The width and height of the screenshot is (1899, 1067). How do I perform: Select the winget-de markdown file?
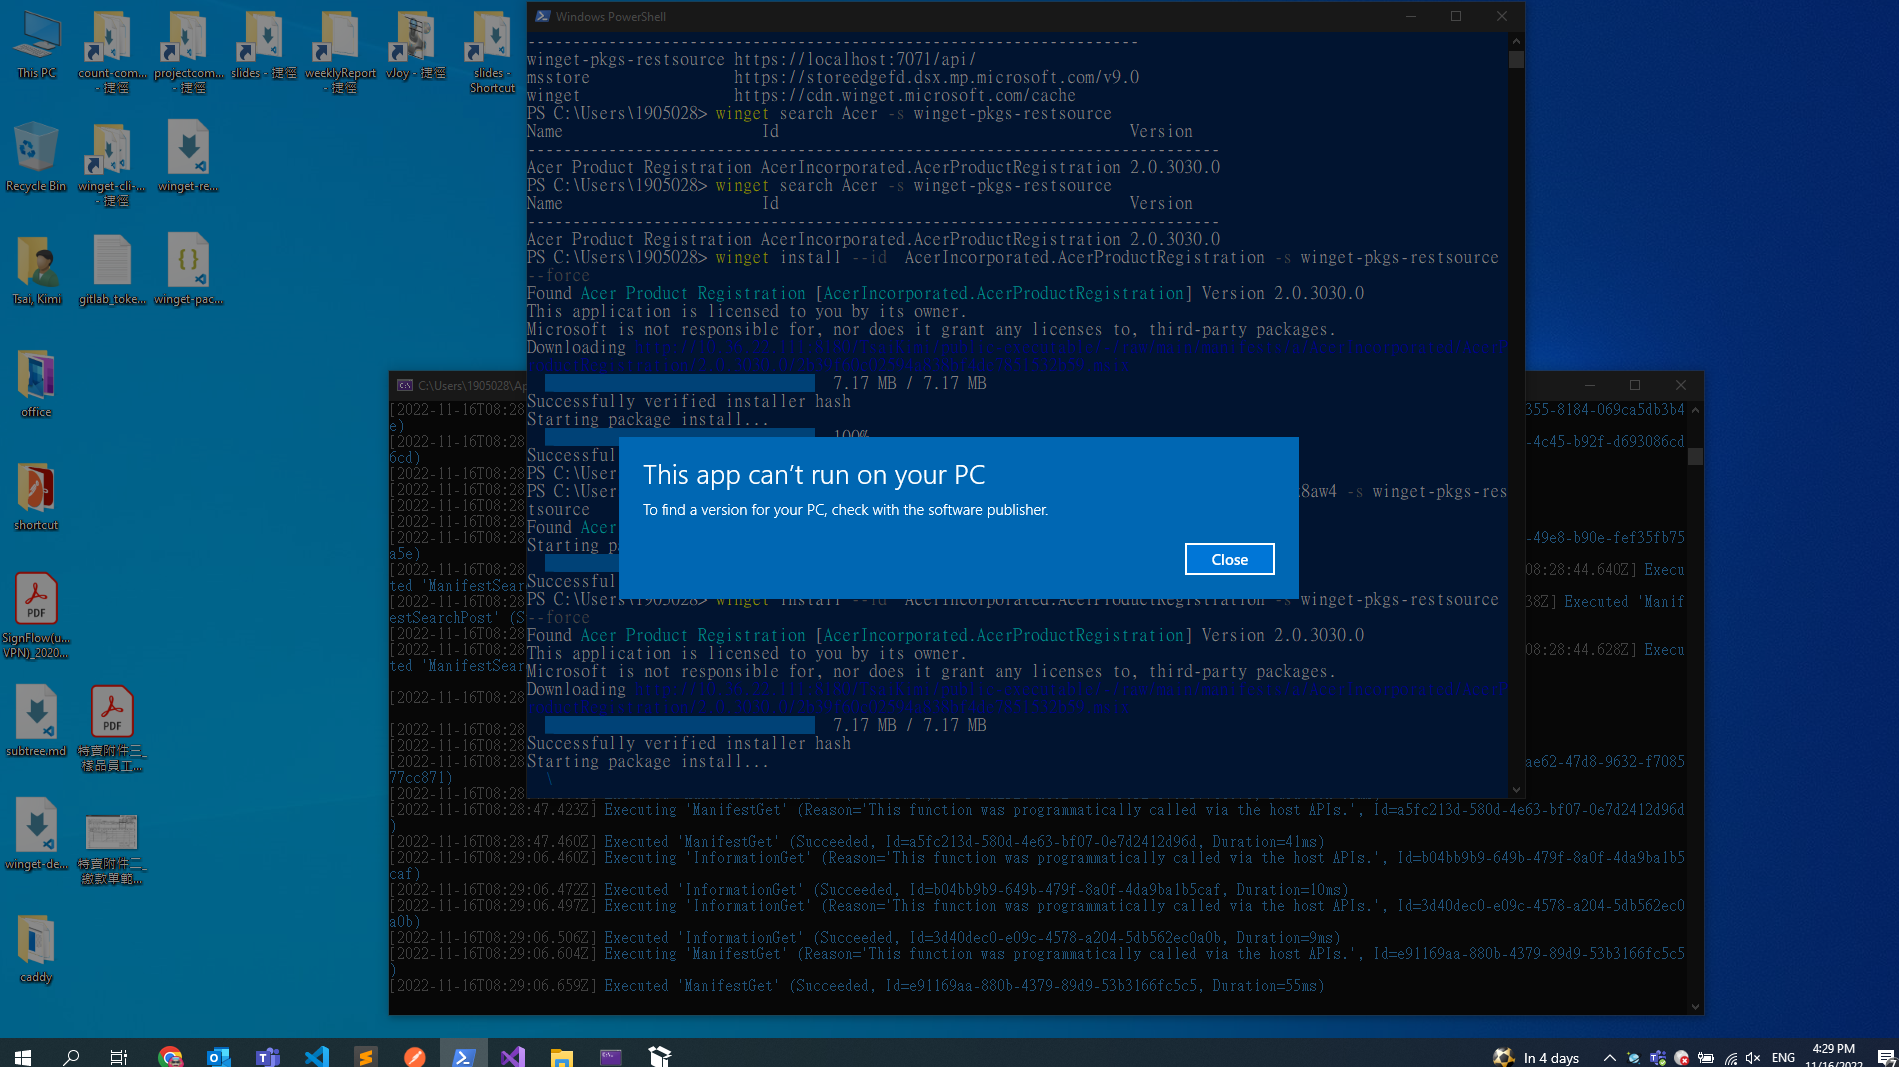pos(36,835)
